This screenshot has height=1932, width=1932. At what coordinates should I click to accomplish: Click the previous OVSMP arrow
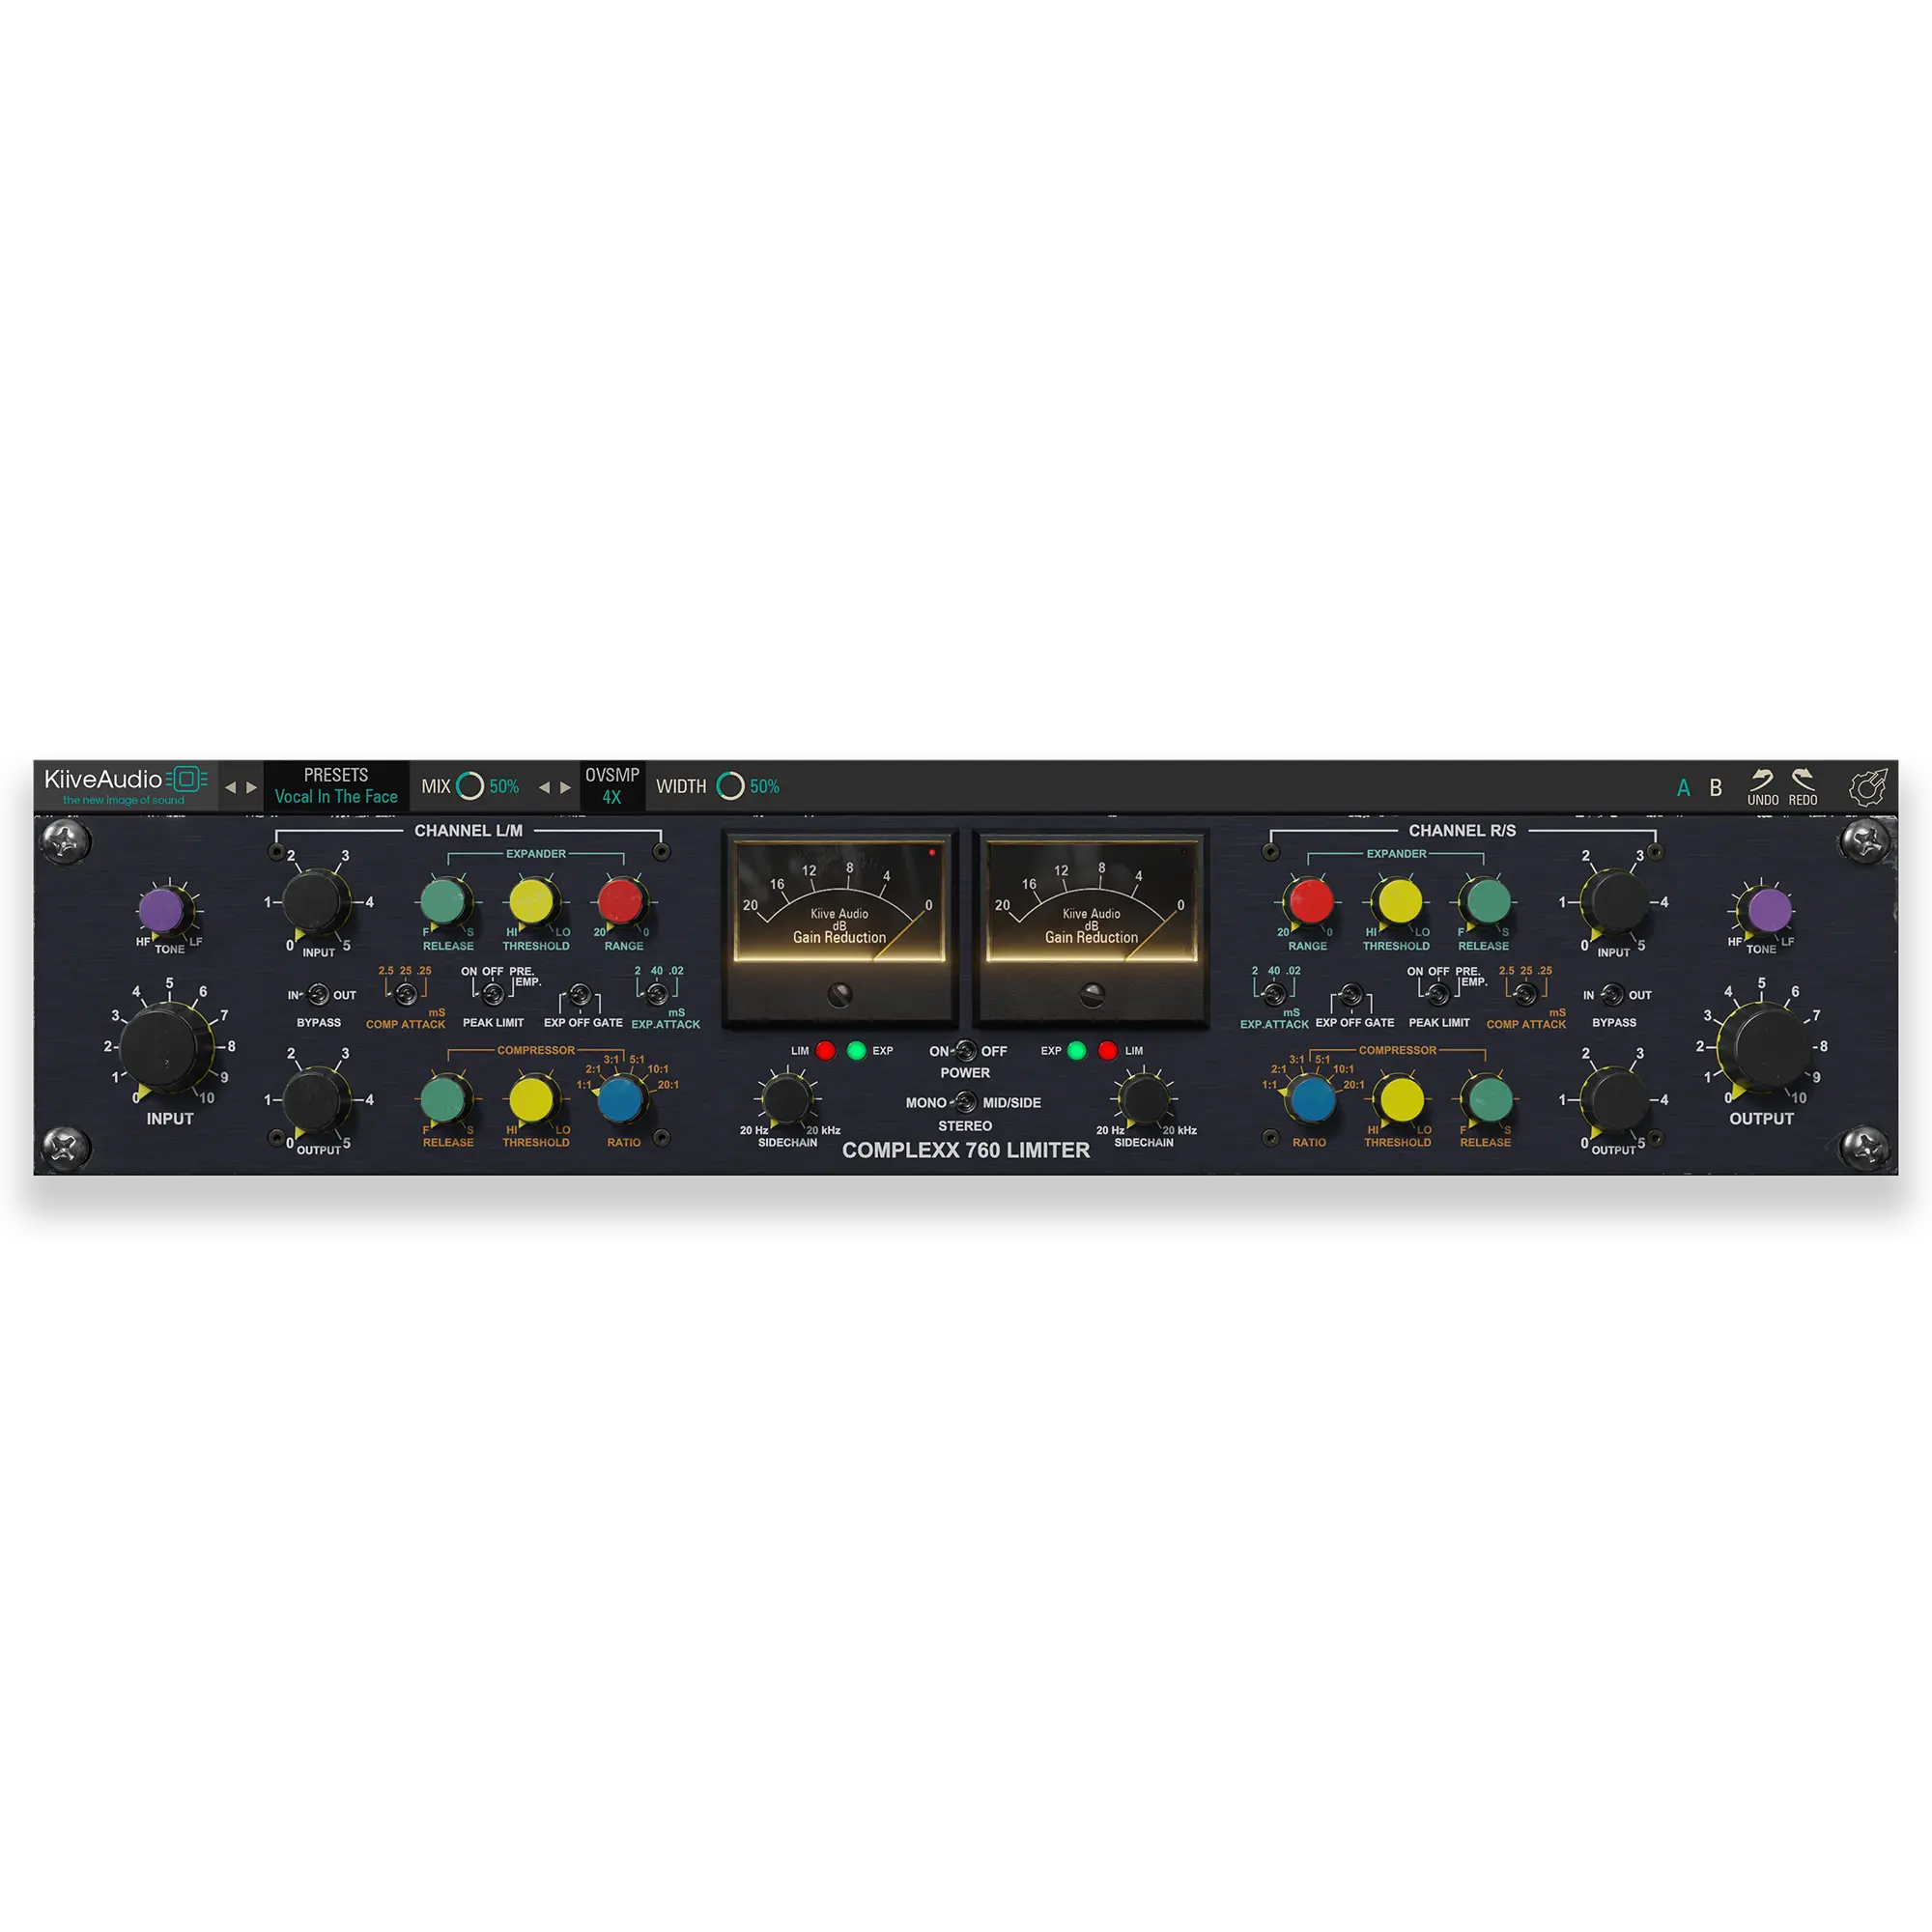coord(545,786)
